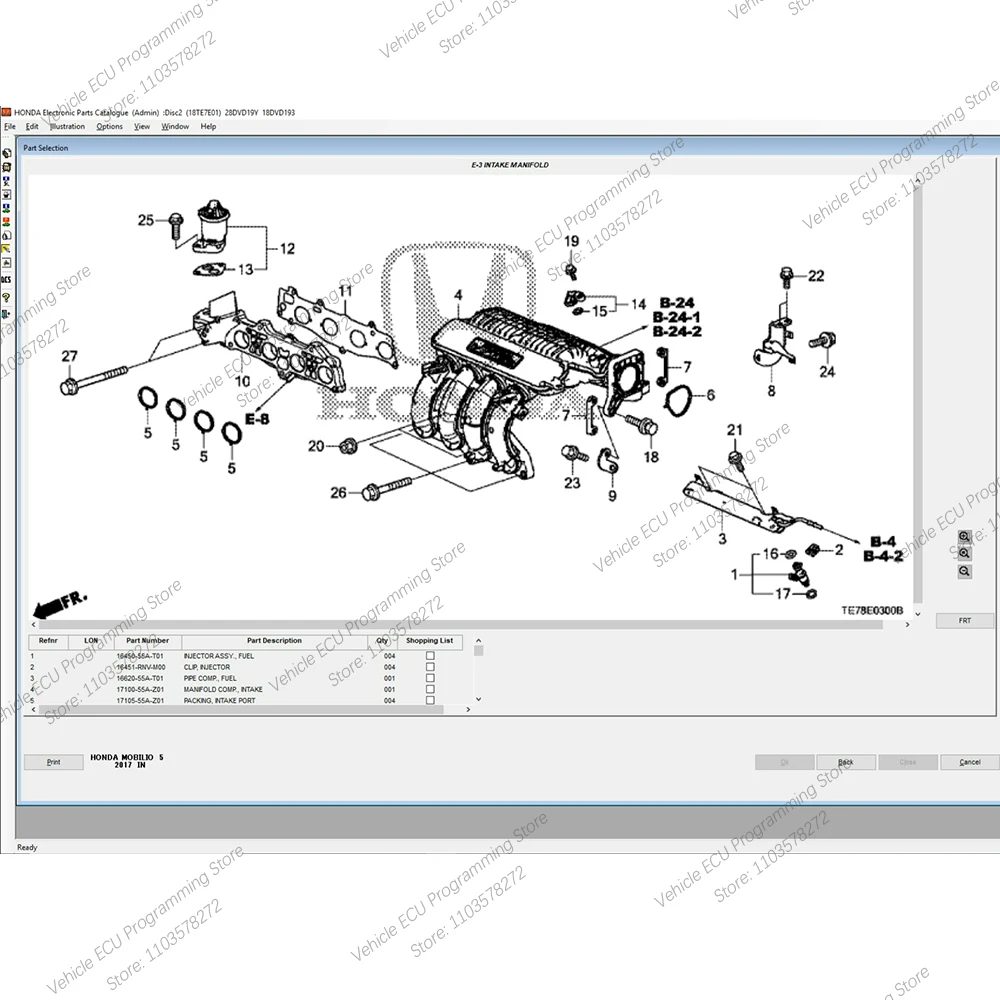Open the Window menu

(x=175, y=126)
